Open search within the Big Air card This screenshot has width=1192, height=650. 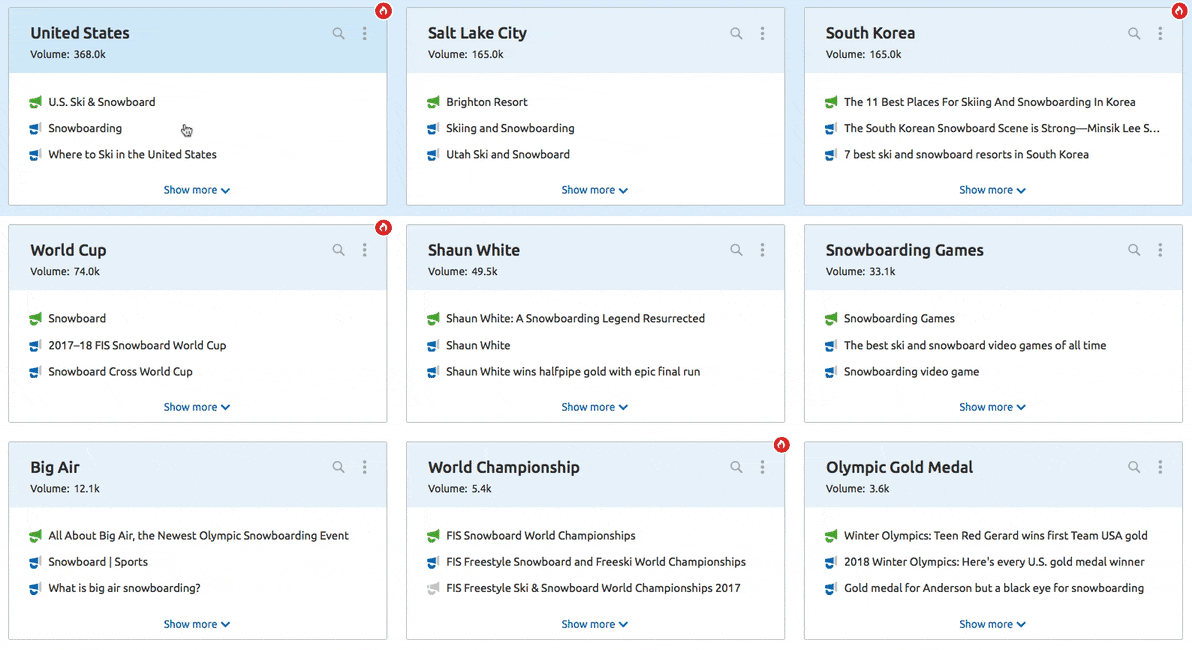(x=338, y=466)
